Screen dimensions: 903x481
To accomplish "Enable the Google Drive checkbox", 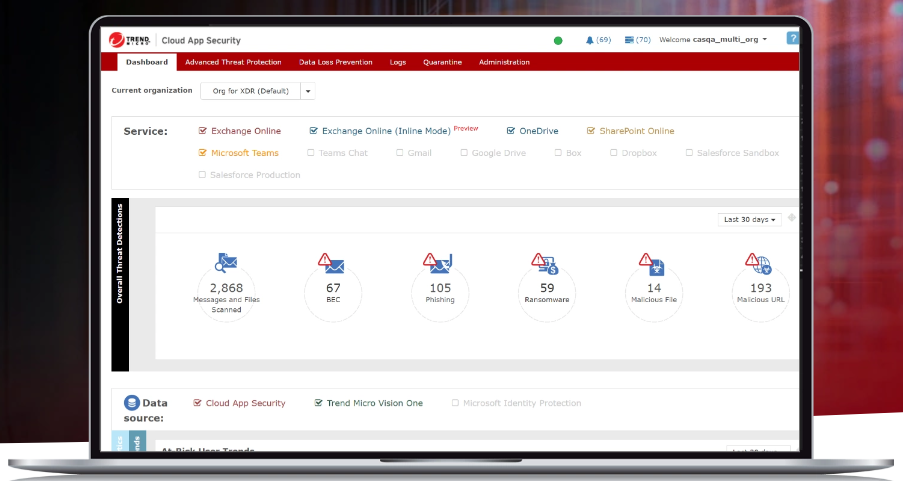I will tap(464, 153).
